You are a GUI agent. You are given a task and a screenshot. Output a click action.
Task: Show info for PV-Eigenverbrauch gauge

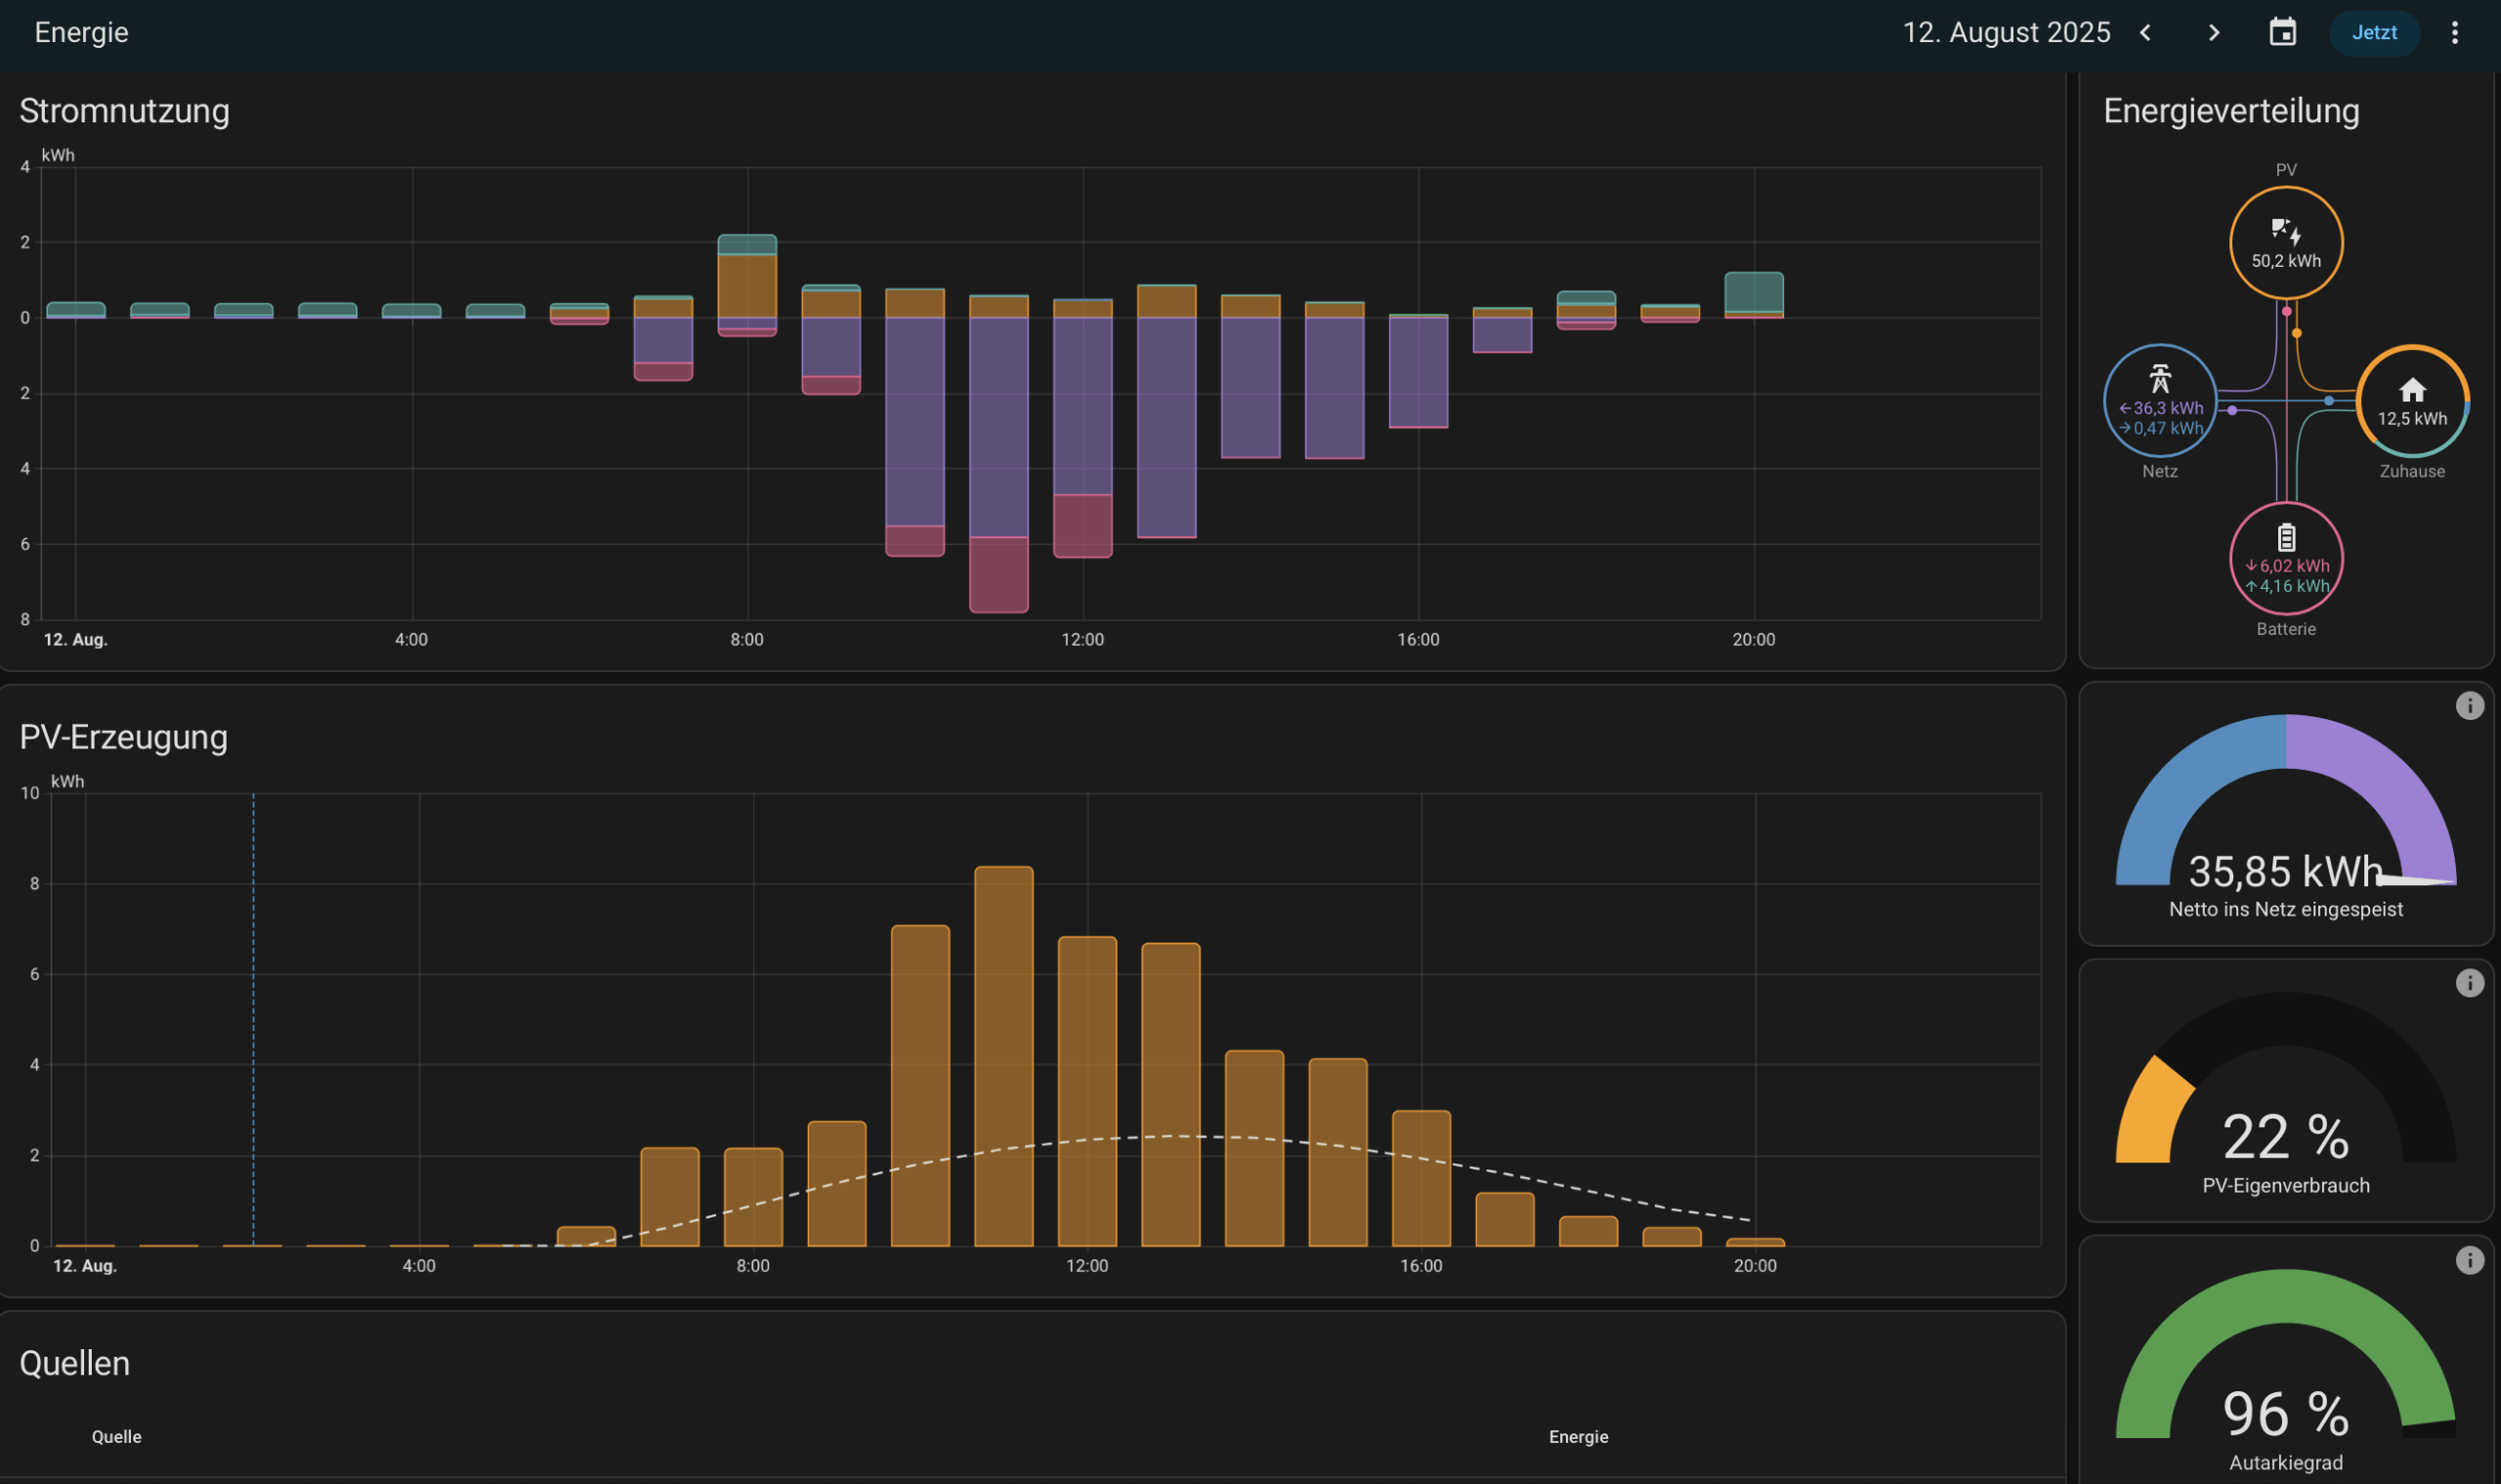coord(2469,983)
